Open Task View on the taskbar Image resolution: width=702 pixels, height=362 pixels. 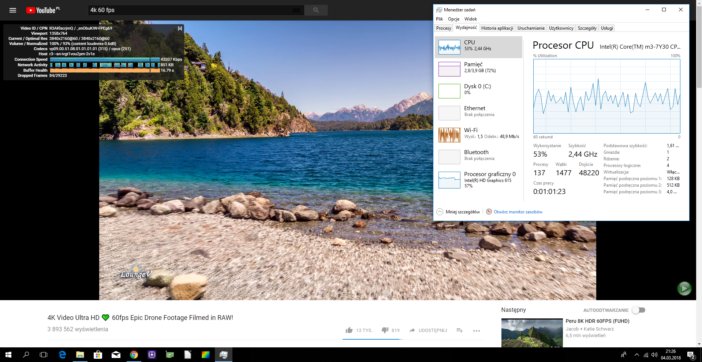43,355
